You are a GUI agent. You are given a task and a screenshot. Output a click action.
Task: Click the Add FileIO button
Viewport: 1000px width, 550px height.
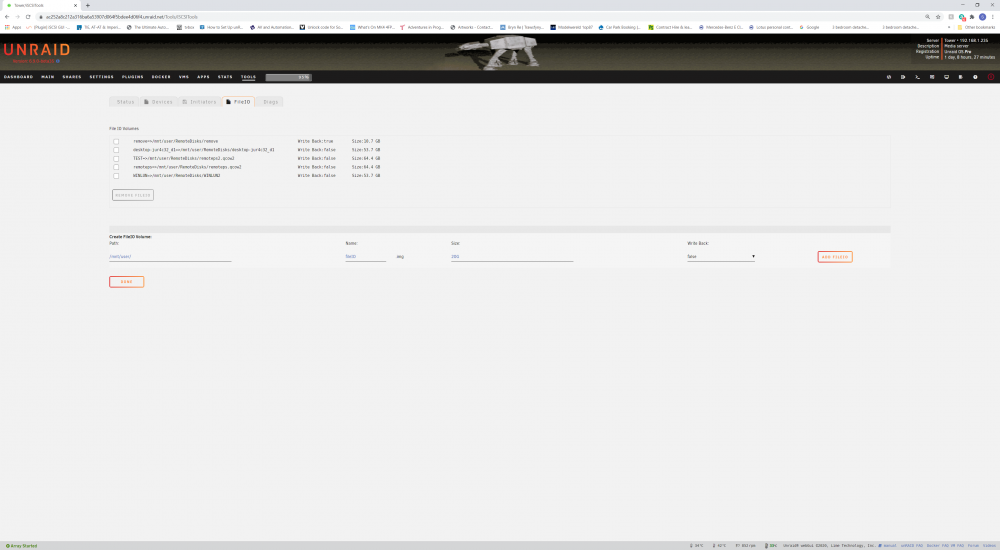pos(835,256)
